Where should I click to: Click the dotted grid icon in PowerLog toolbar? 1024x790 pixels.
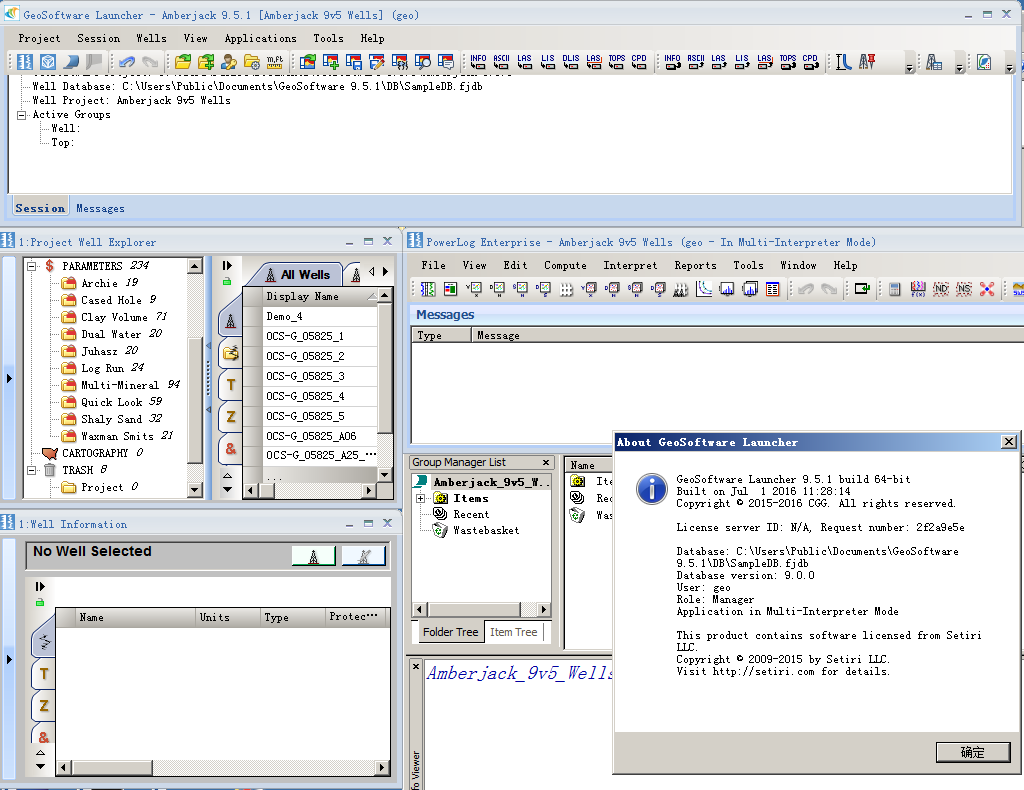(x=566, y=289)
